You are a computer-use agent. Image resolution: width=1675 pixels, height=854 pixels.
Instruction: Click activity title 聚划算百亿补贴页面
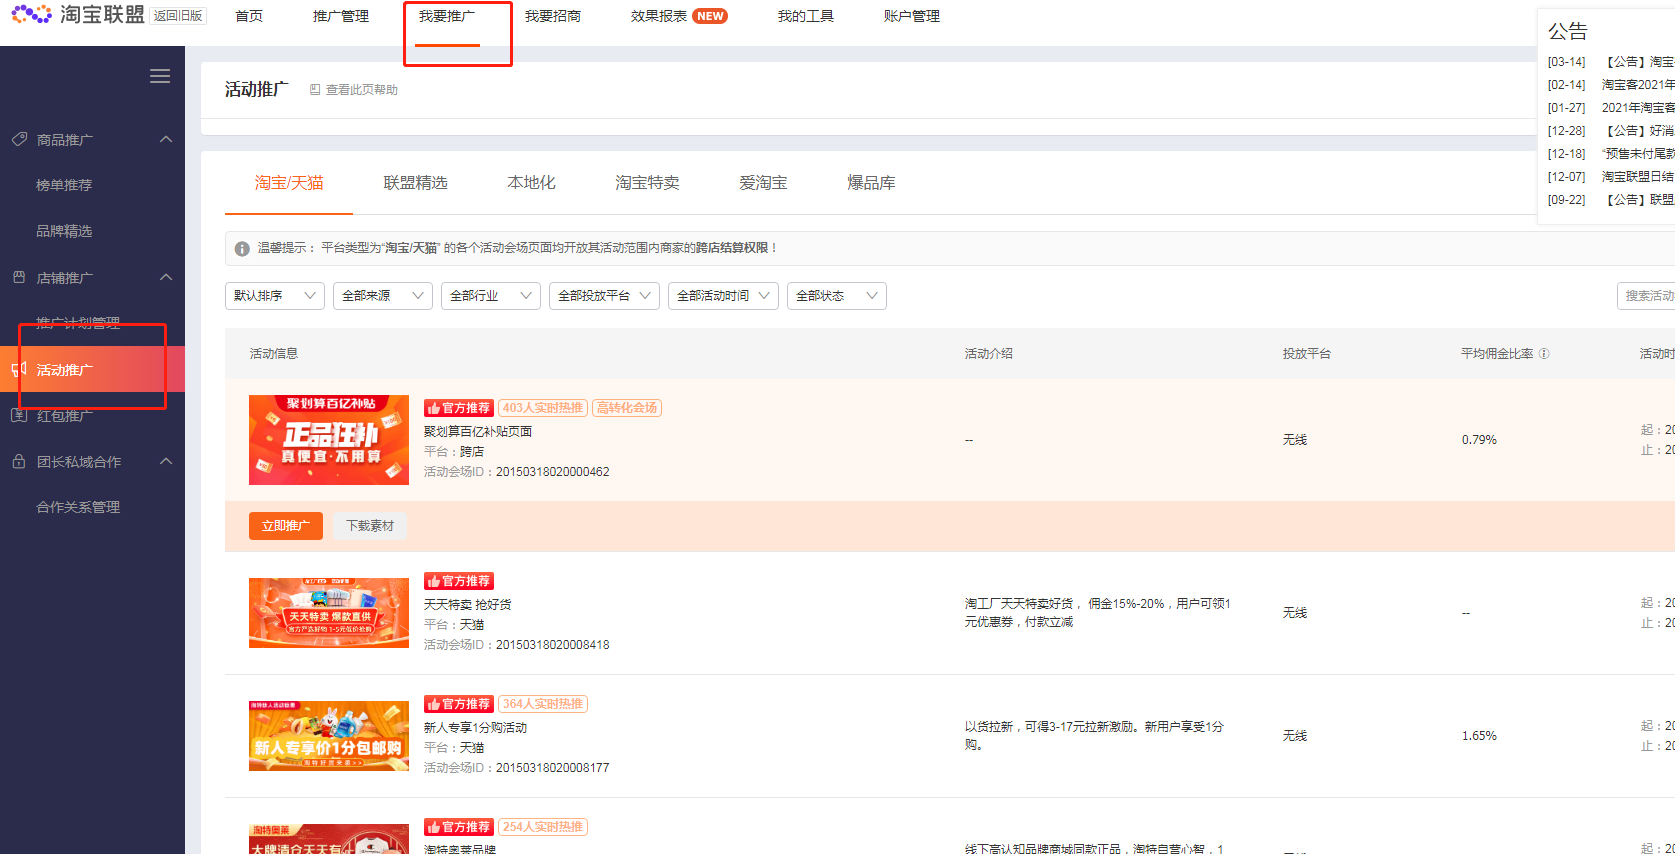tap(478, 432)
